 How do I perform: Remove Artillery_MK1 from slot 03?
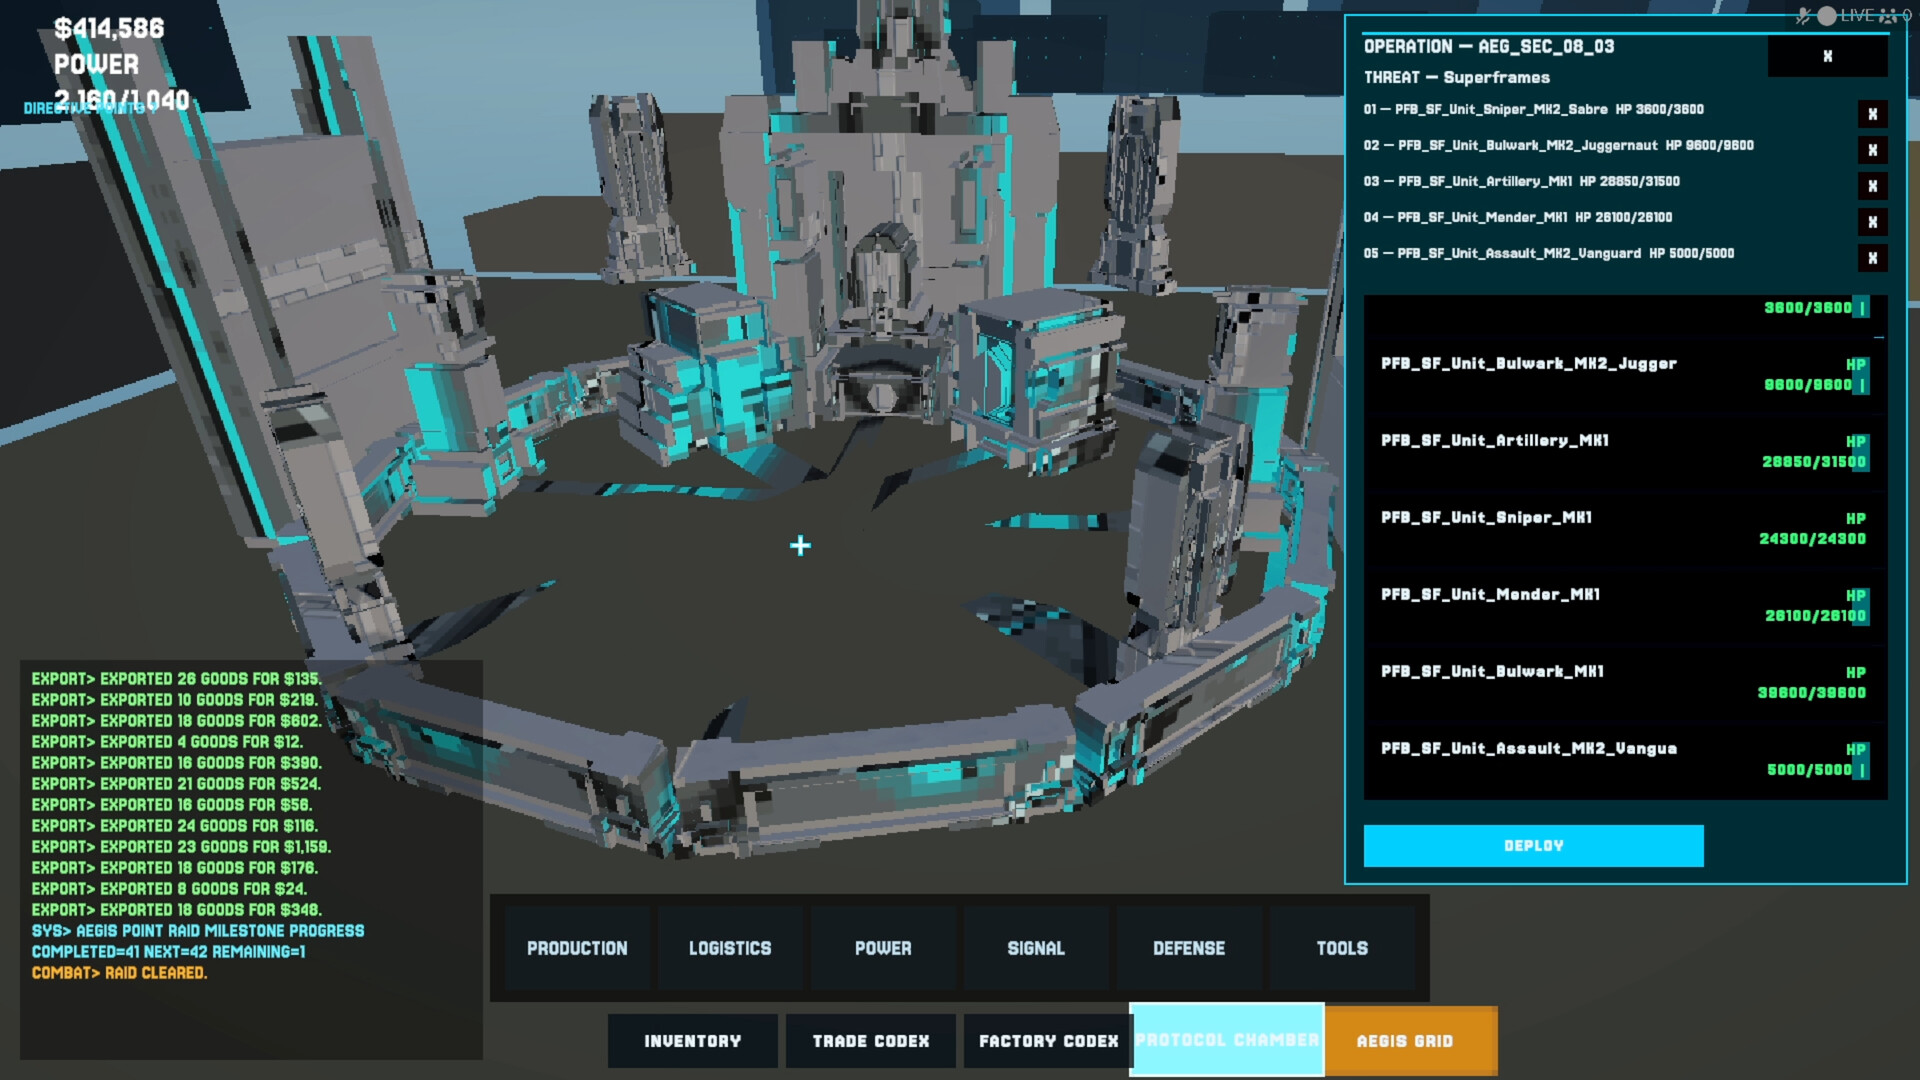click(x=1872, y=186)
